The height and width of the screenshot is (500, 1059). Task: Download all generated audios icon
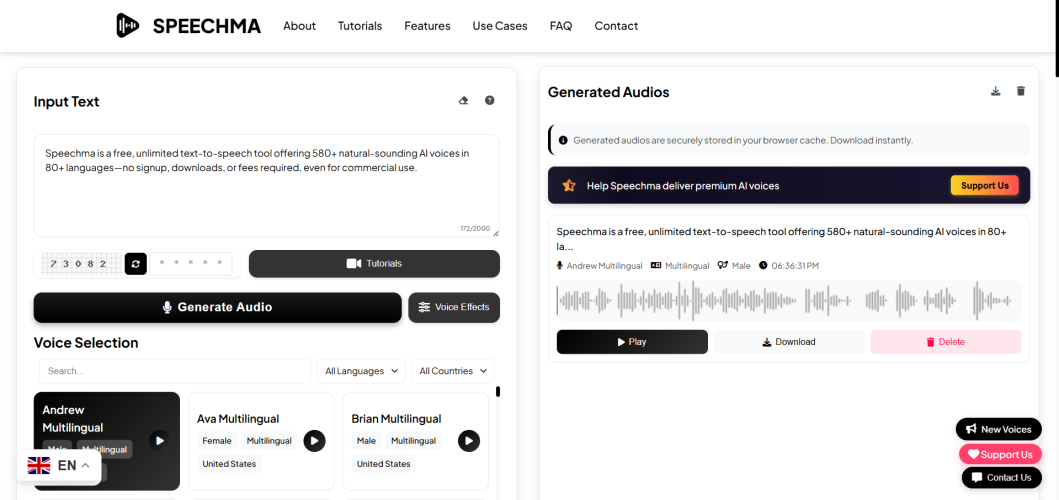pyautogui.click(x=995, y=92)
